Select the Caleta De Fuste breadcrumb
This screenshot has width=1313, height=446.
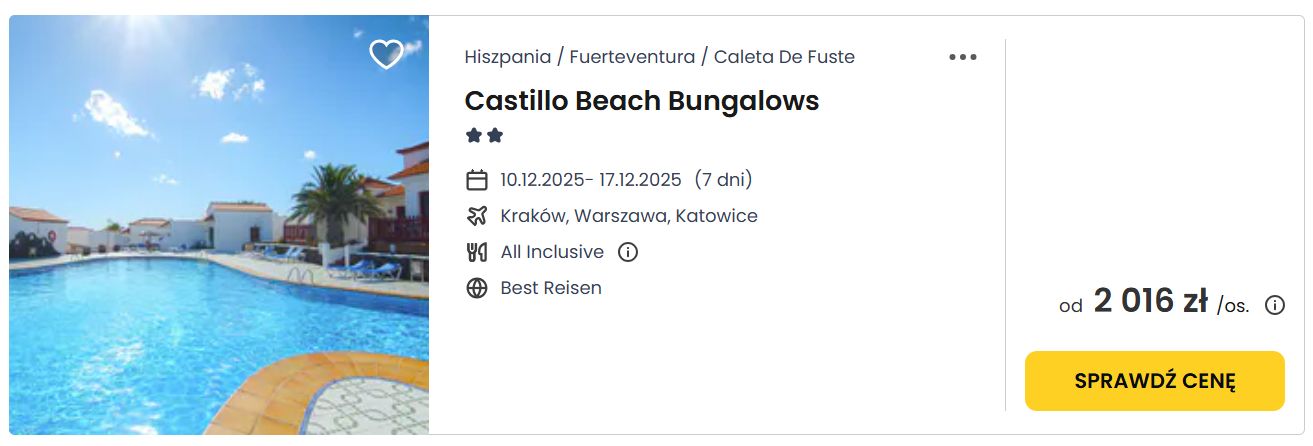[784, 57]
